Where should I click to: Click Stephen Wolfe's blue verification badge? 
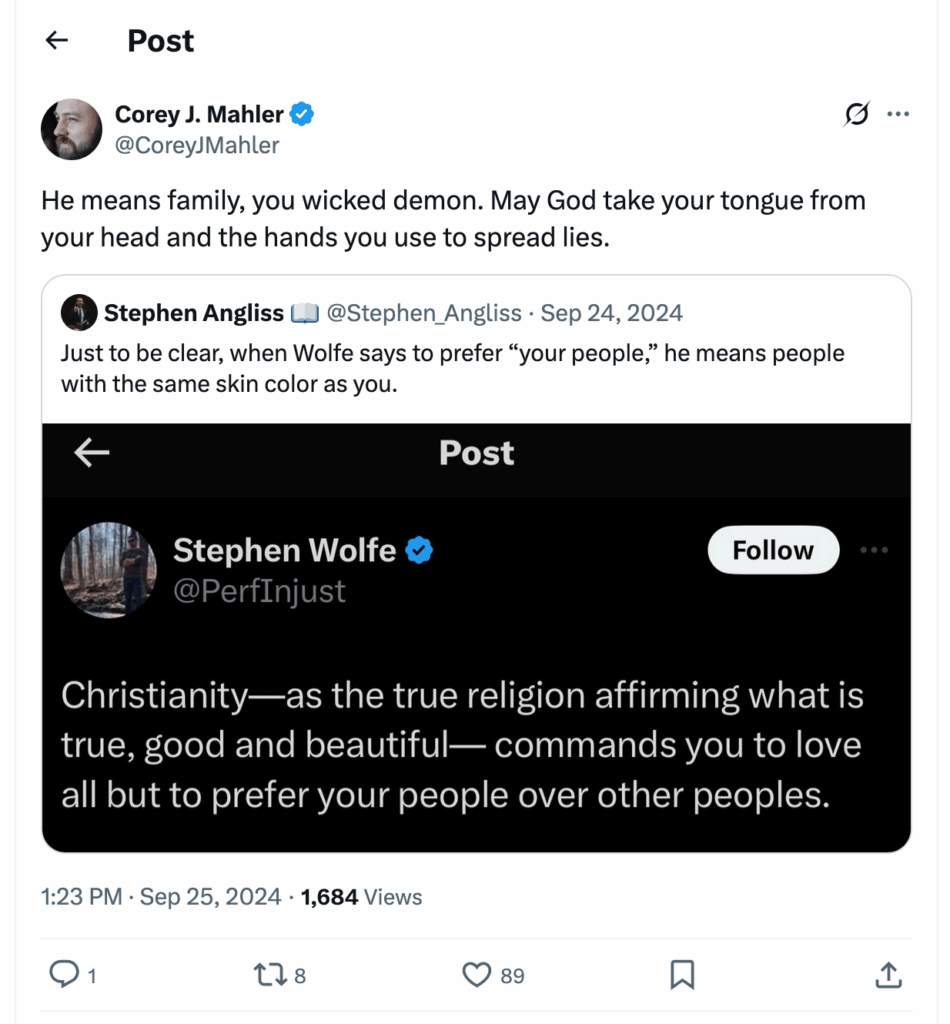[x=419, y=550]
